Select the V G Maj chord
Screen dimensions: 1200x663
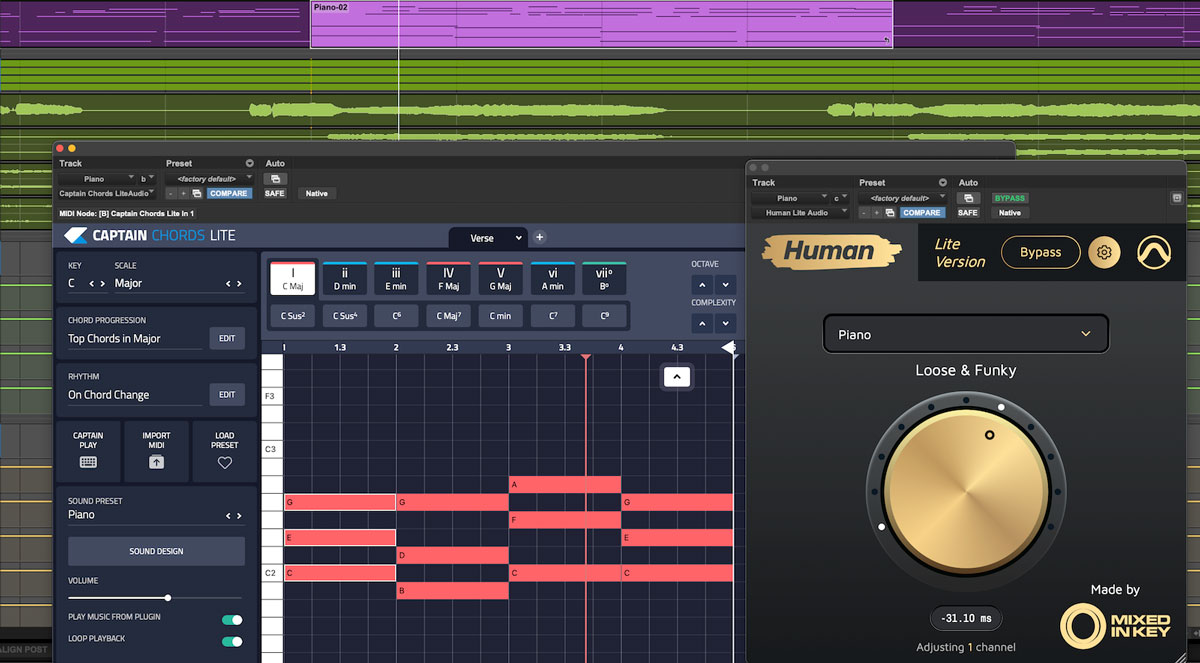[500, 279]
